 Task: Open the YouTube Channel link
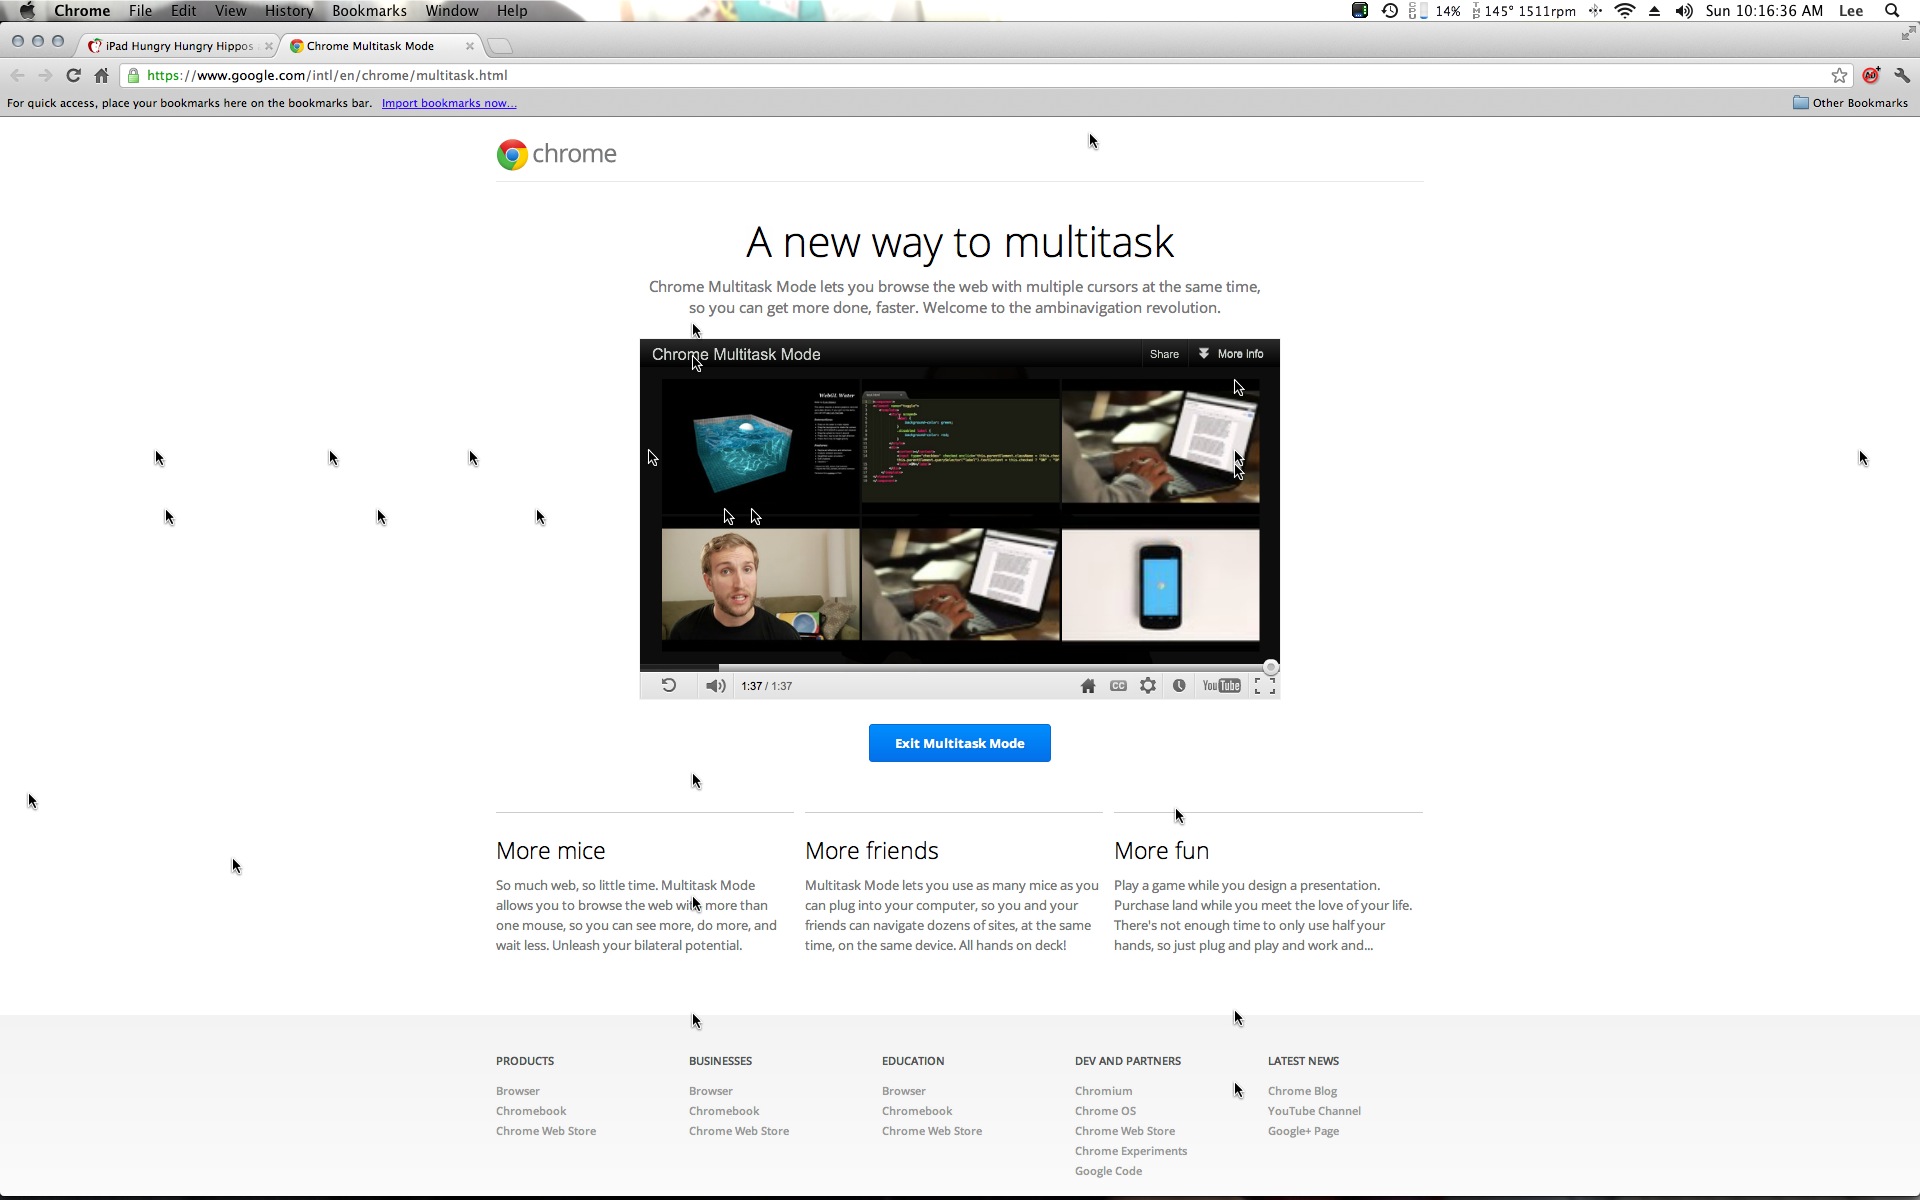tap(1314, 1111)
